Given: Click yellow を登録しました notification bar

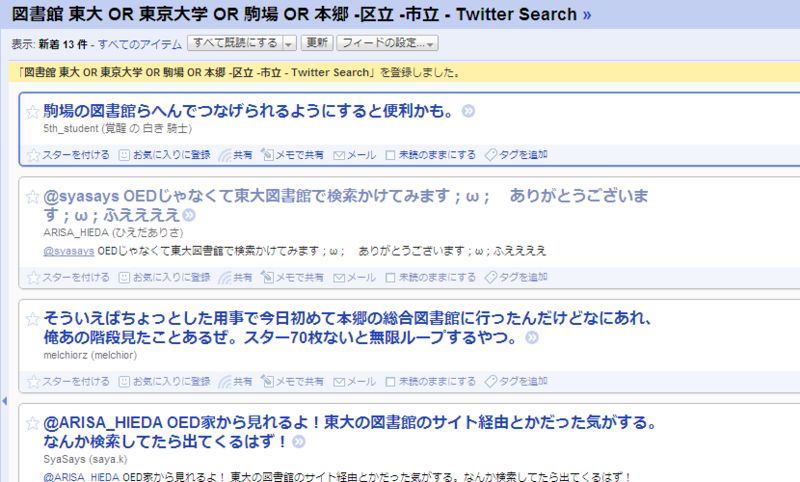Looking at the screenshot, I should click(404, 72).
